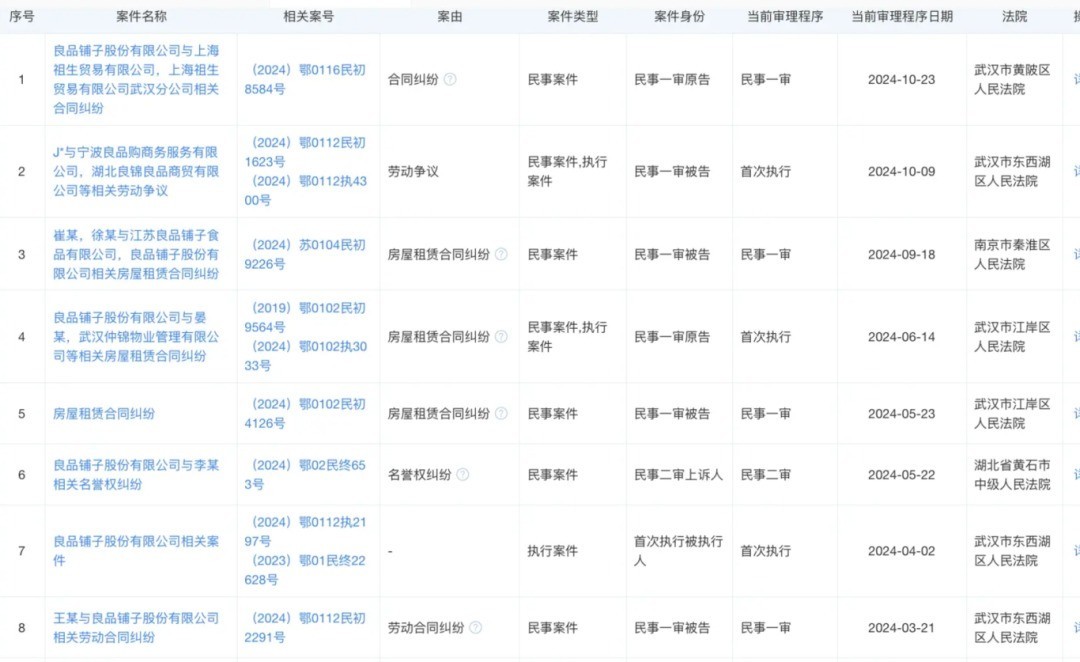Click the 案件名称 column header
Viewport: 1080px width, 662px height.
click(141, 17)
